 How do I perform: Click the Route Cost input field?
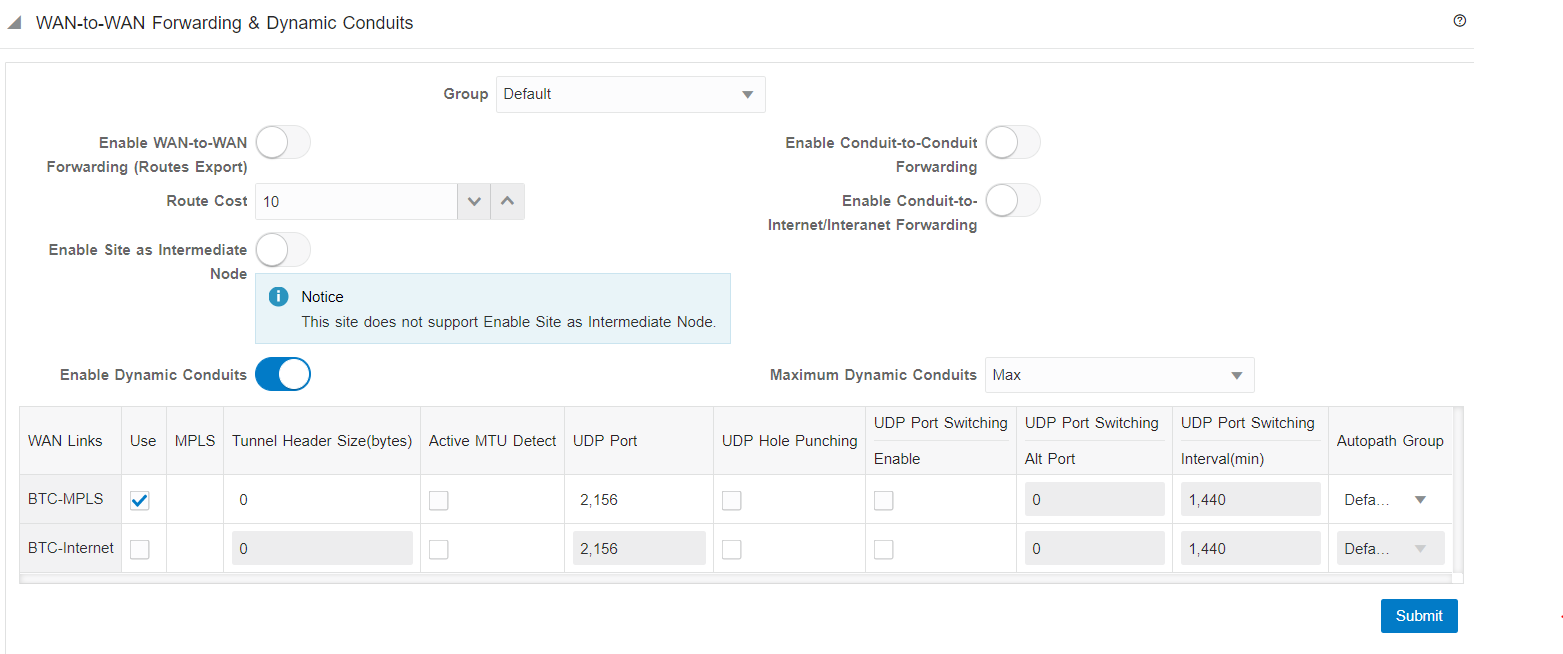click(356, 201)
